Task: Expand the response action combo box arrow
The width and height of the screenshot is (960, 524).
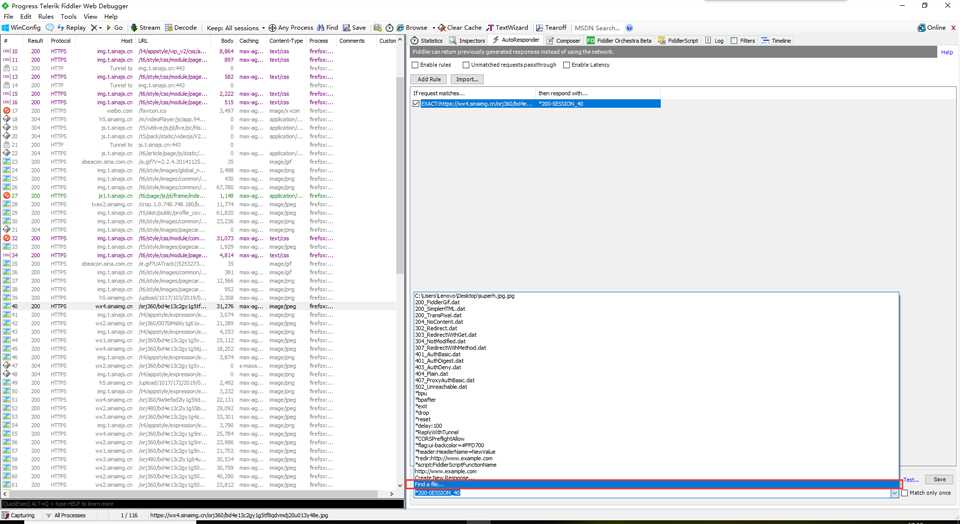Action: pos(895,493)
